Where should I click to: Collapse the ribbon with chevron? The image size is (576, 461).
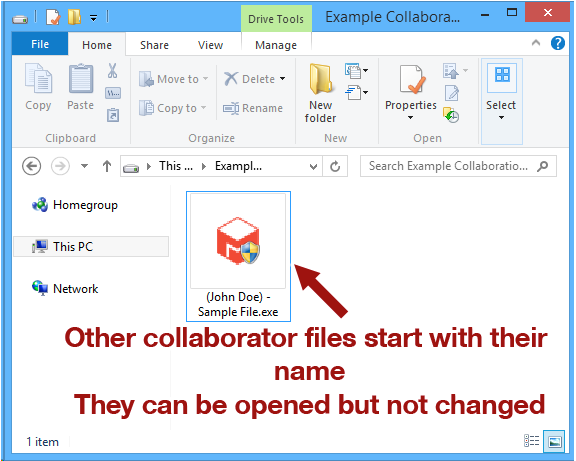pos(536,43)
